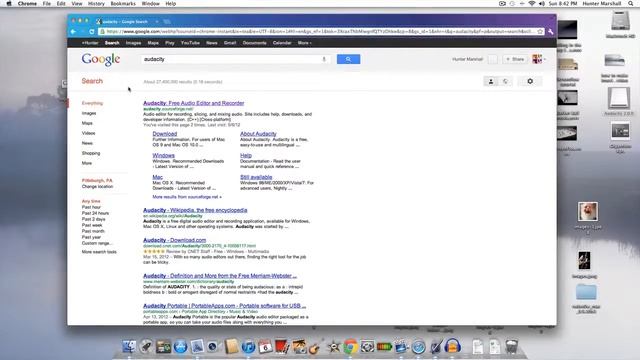Screen dimensions: 640x360
Task: Expand More results from sourceforge.net
Action: point(187,197)
